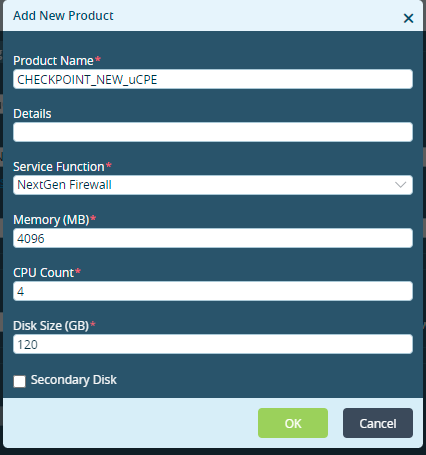Click the empty Details input field
Viewport: 426px width, 455px height.
[x=213, y=132]
